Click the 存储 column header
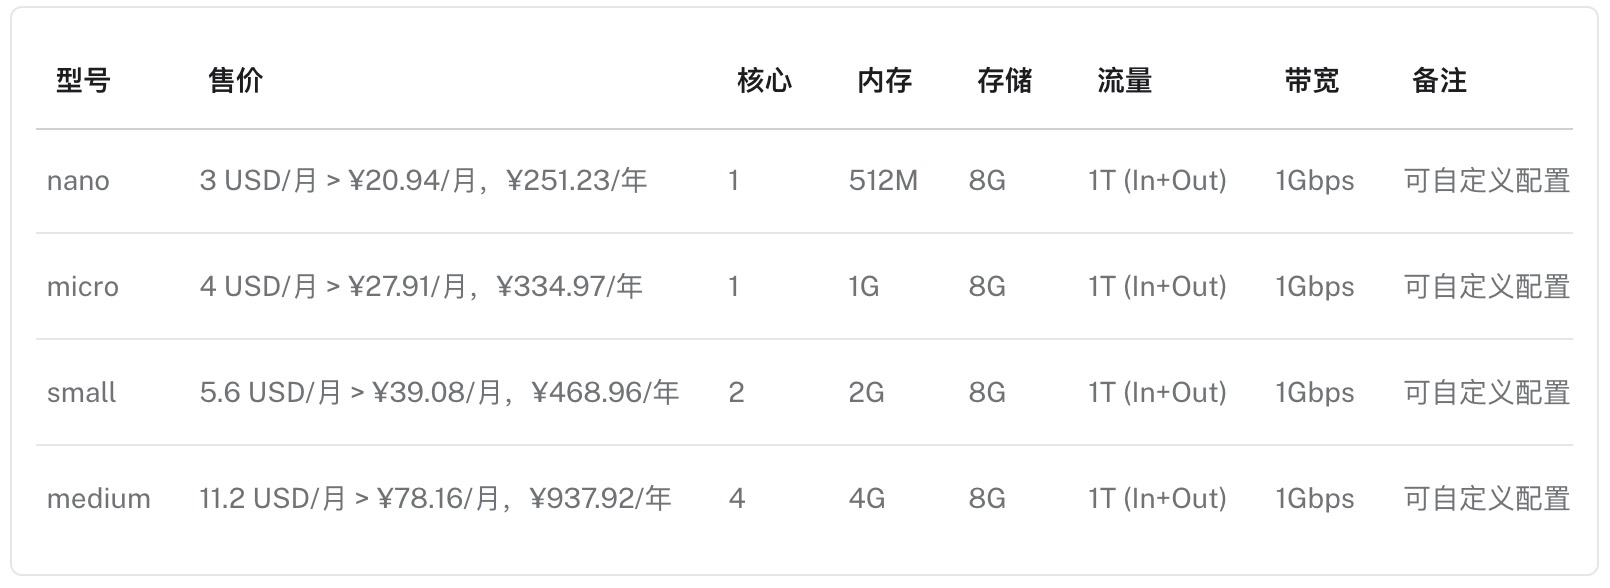 [1005, 81]
